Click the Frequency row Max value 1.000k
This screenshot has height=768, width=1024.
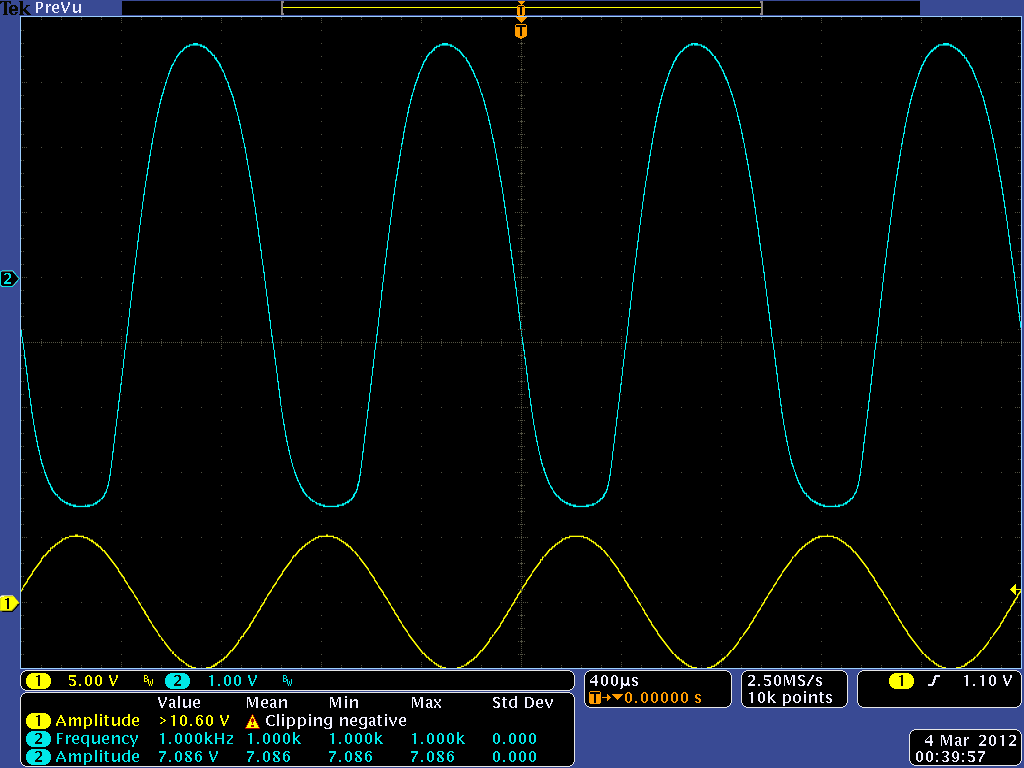coord(438,739)
